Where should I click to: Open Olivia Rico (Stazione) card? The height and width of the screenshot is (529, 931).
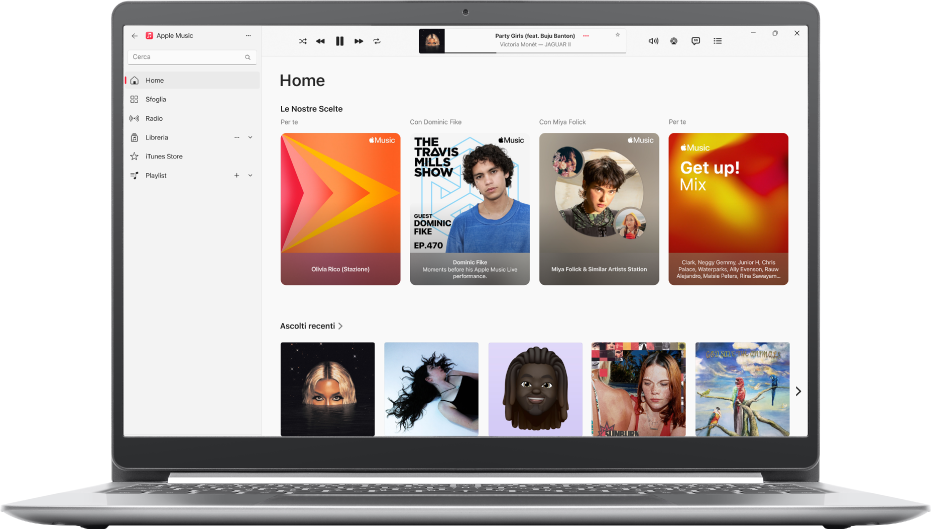[x=340, y=209]
